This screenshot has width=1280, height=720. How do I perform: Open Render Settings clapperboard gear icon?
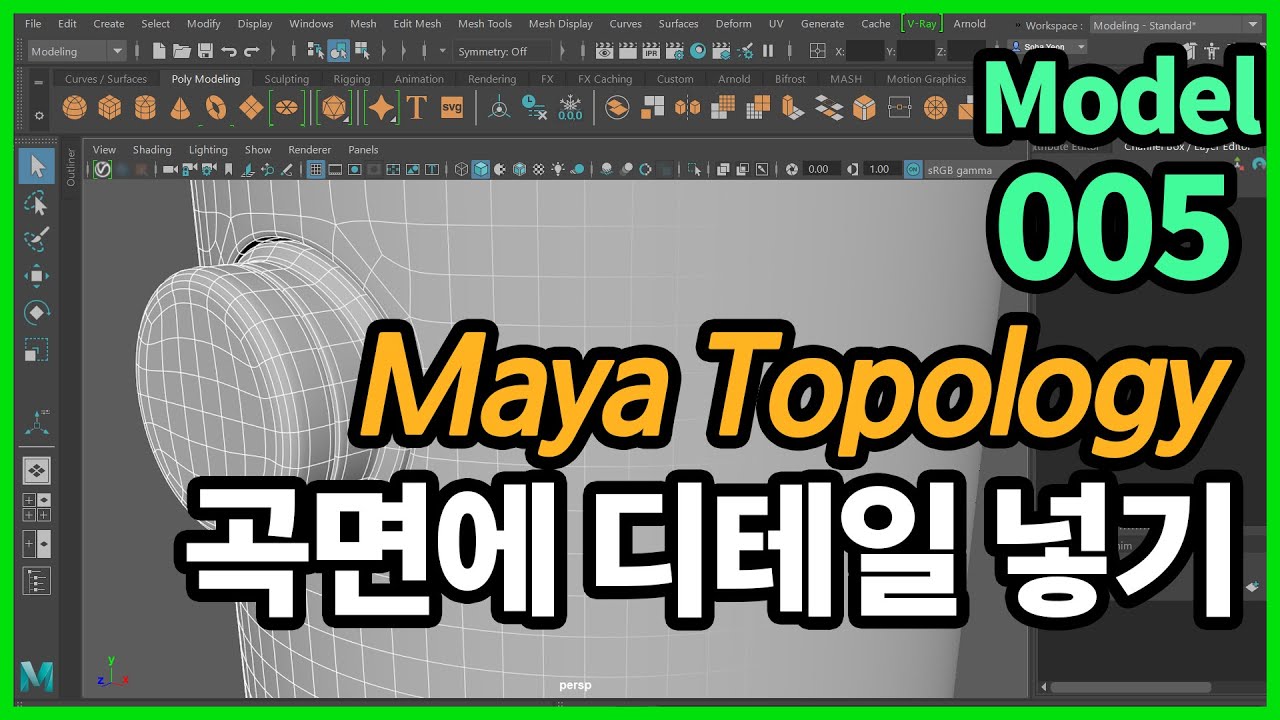(675, 50)
